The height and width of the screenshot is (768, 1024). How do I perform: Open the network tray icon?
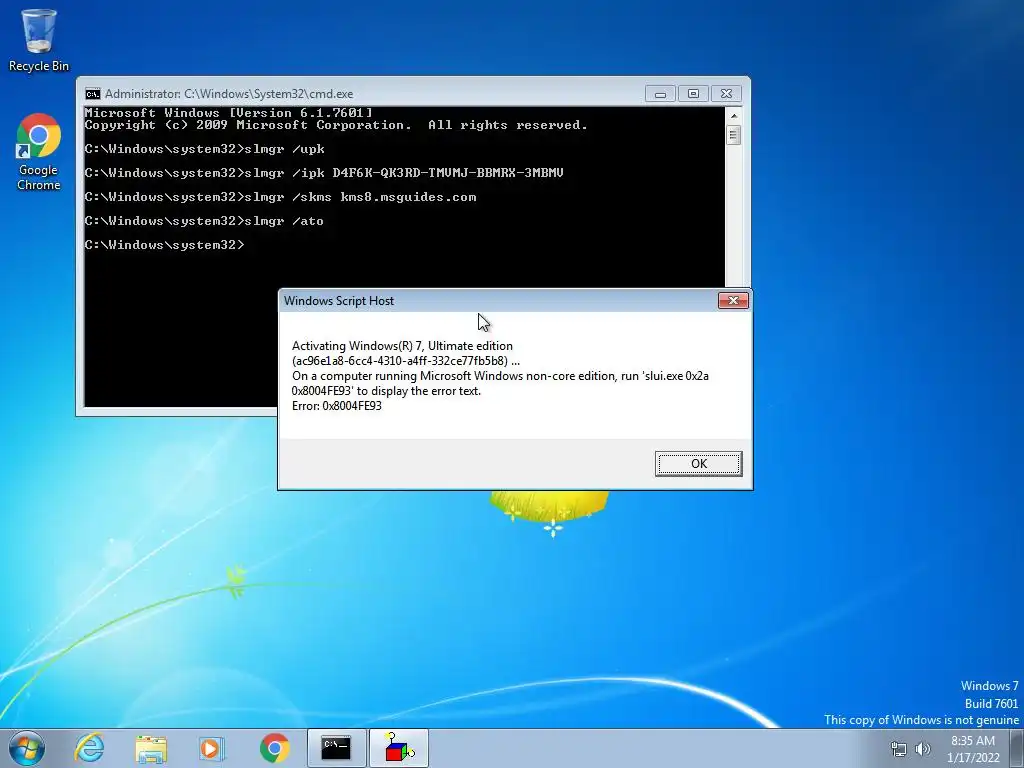(899, 749)
